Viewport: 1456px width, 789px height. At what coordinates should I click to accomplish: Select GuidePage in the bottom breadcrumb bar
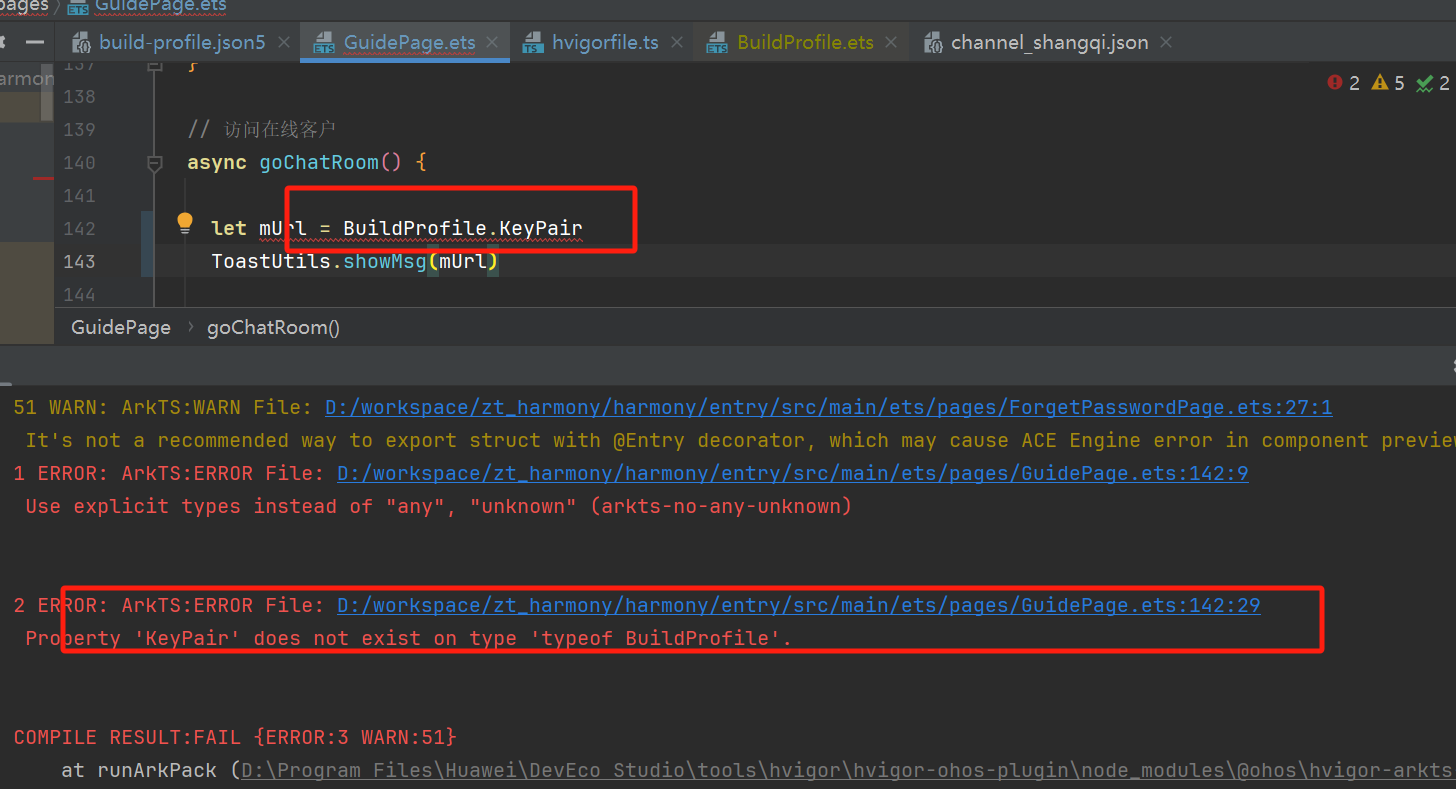(121, 328)
